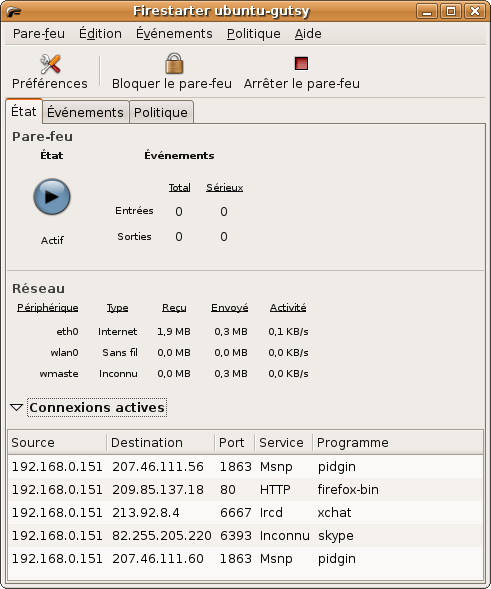Sort connections by Port column header
This screenshot has width=491, height=589.
tap(234, 443)
